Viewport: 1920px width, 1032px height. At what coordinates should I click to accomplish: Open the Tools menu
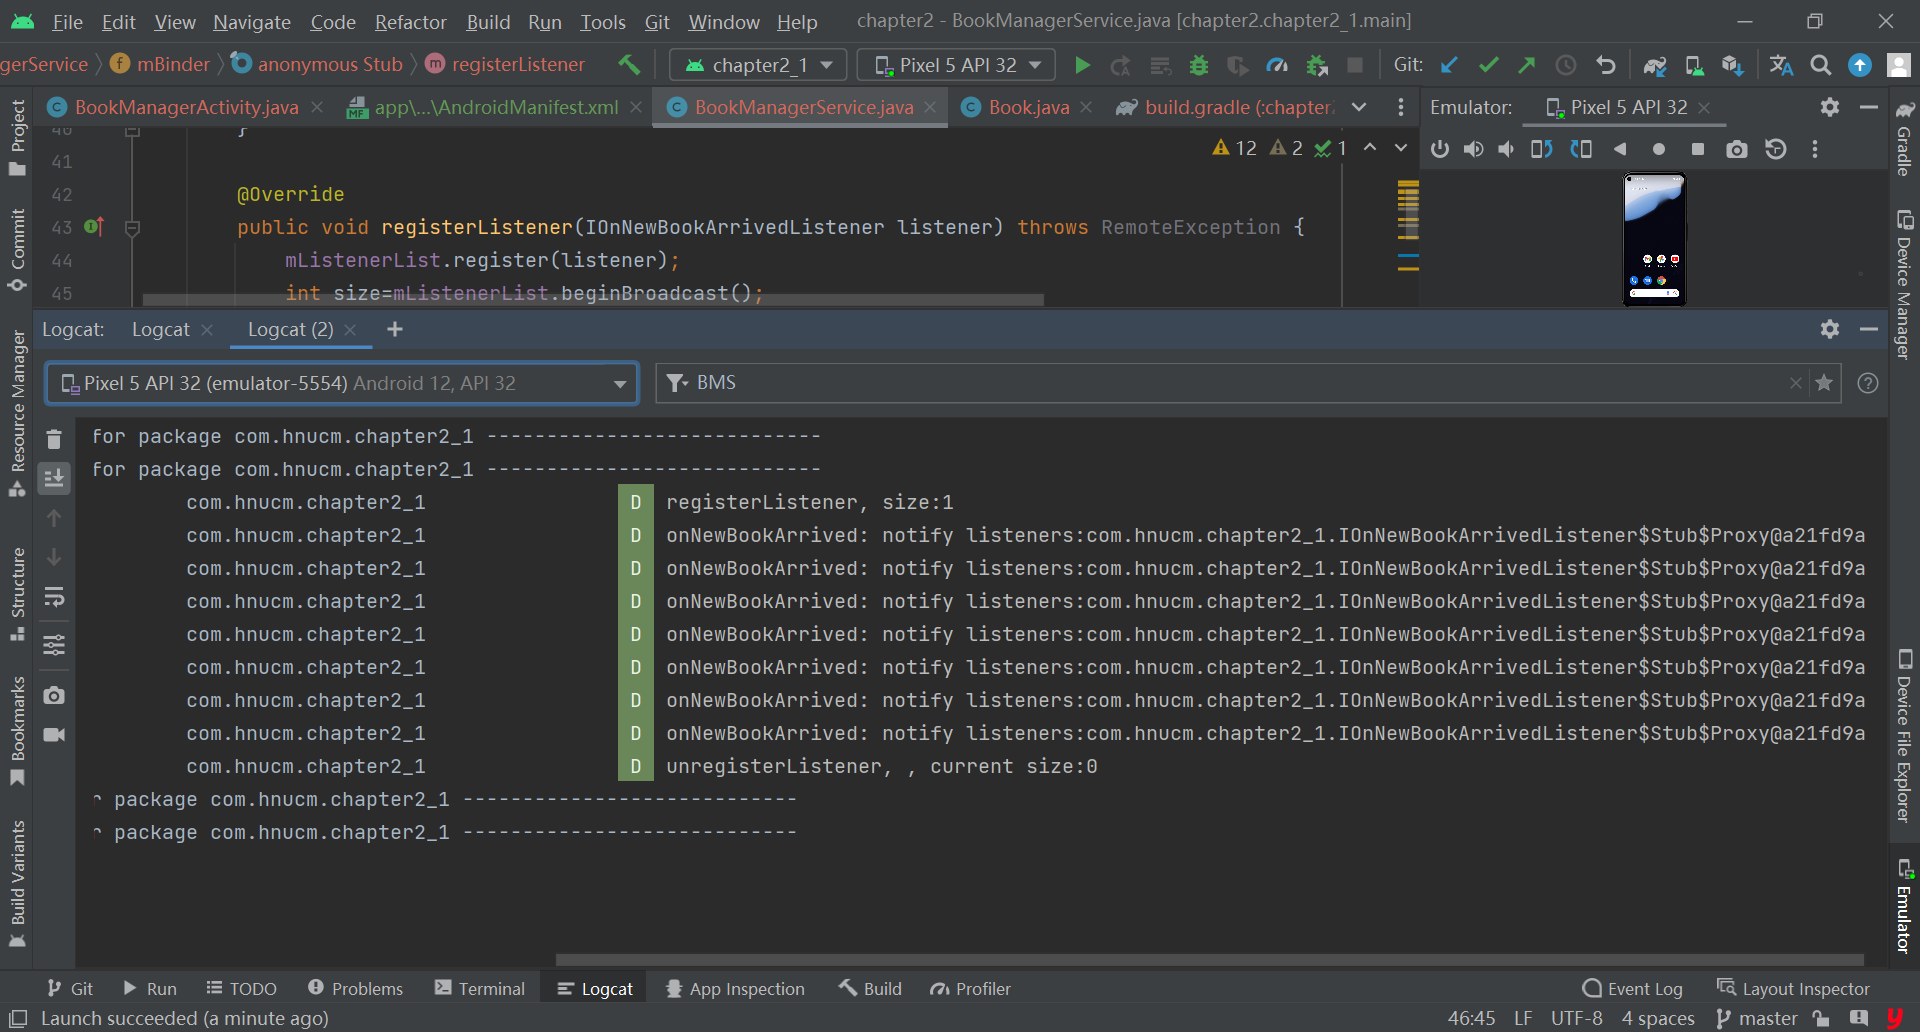point(602,22)
